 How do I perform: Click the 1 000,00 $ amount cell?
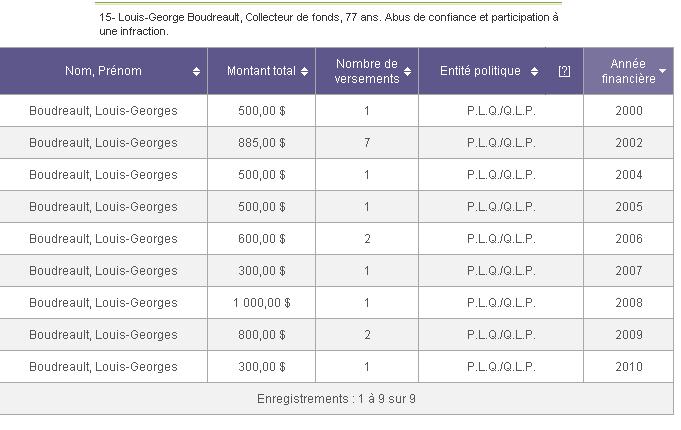pyautogui.click(x=261, y=303)
